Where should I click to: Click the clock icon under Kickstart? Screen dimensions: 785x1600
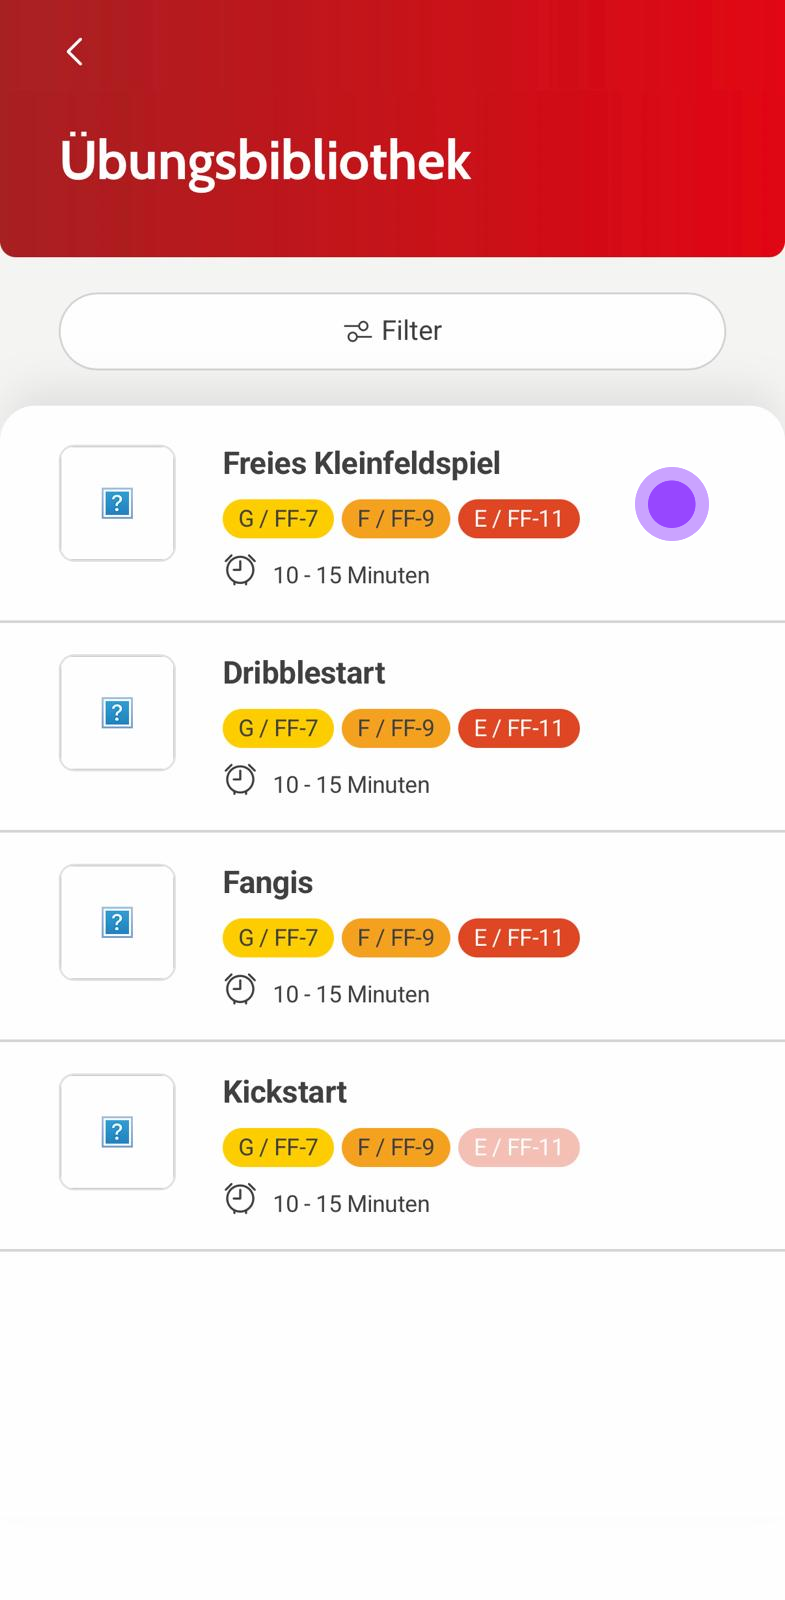coord(240,1198)
